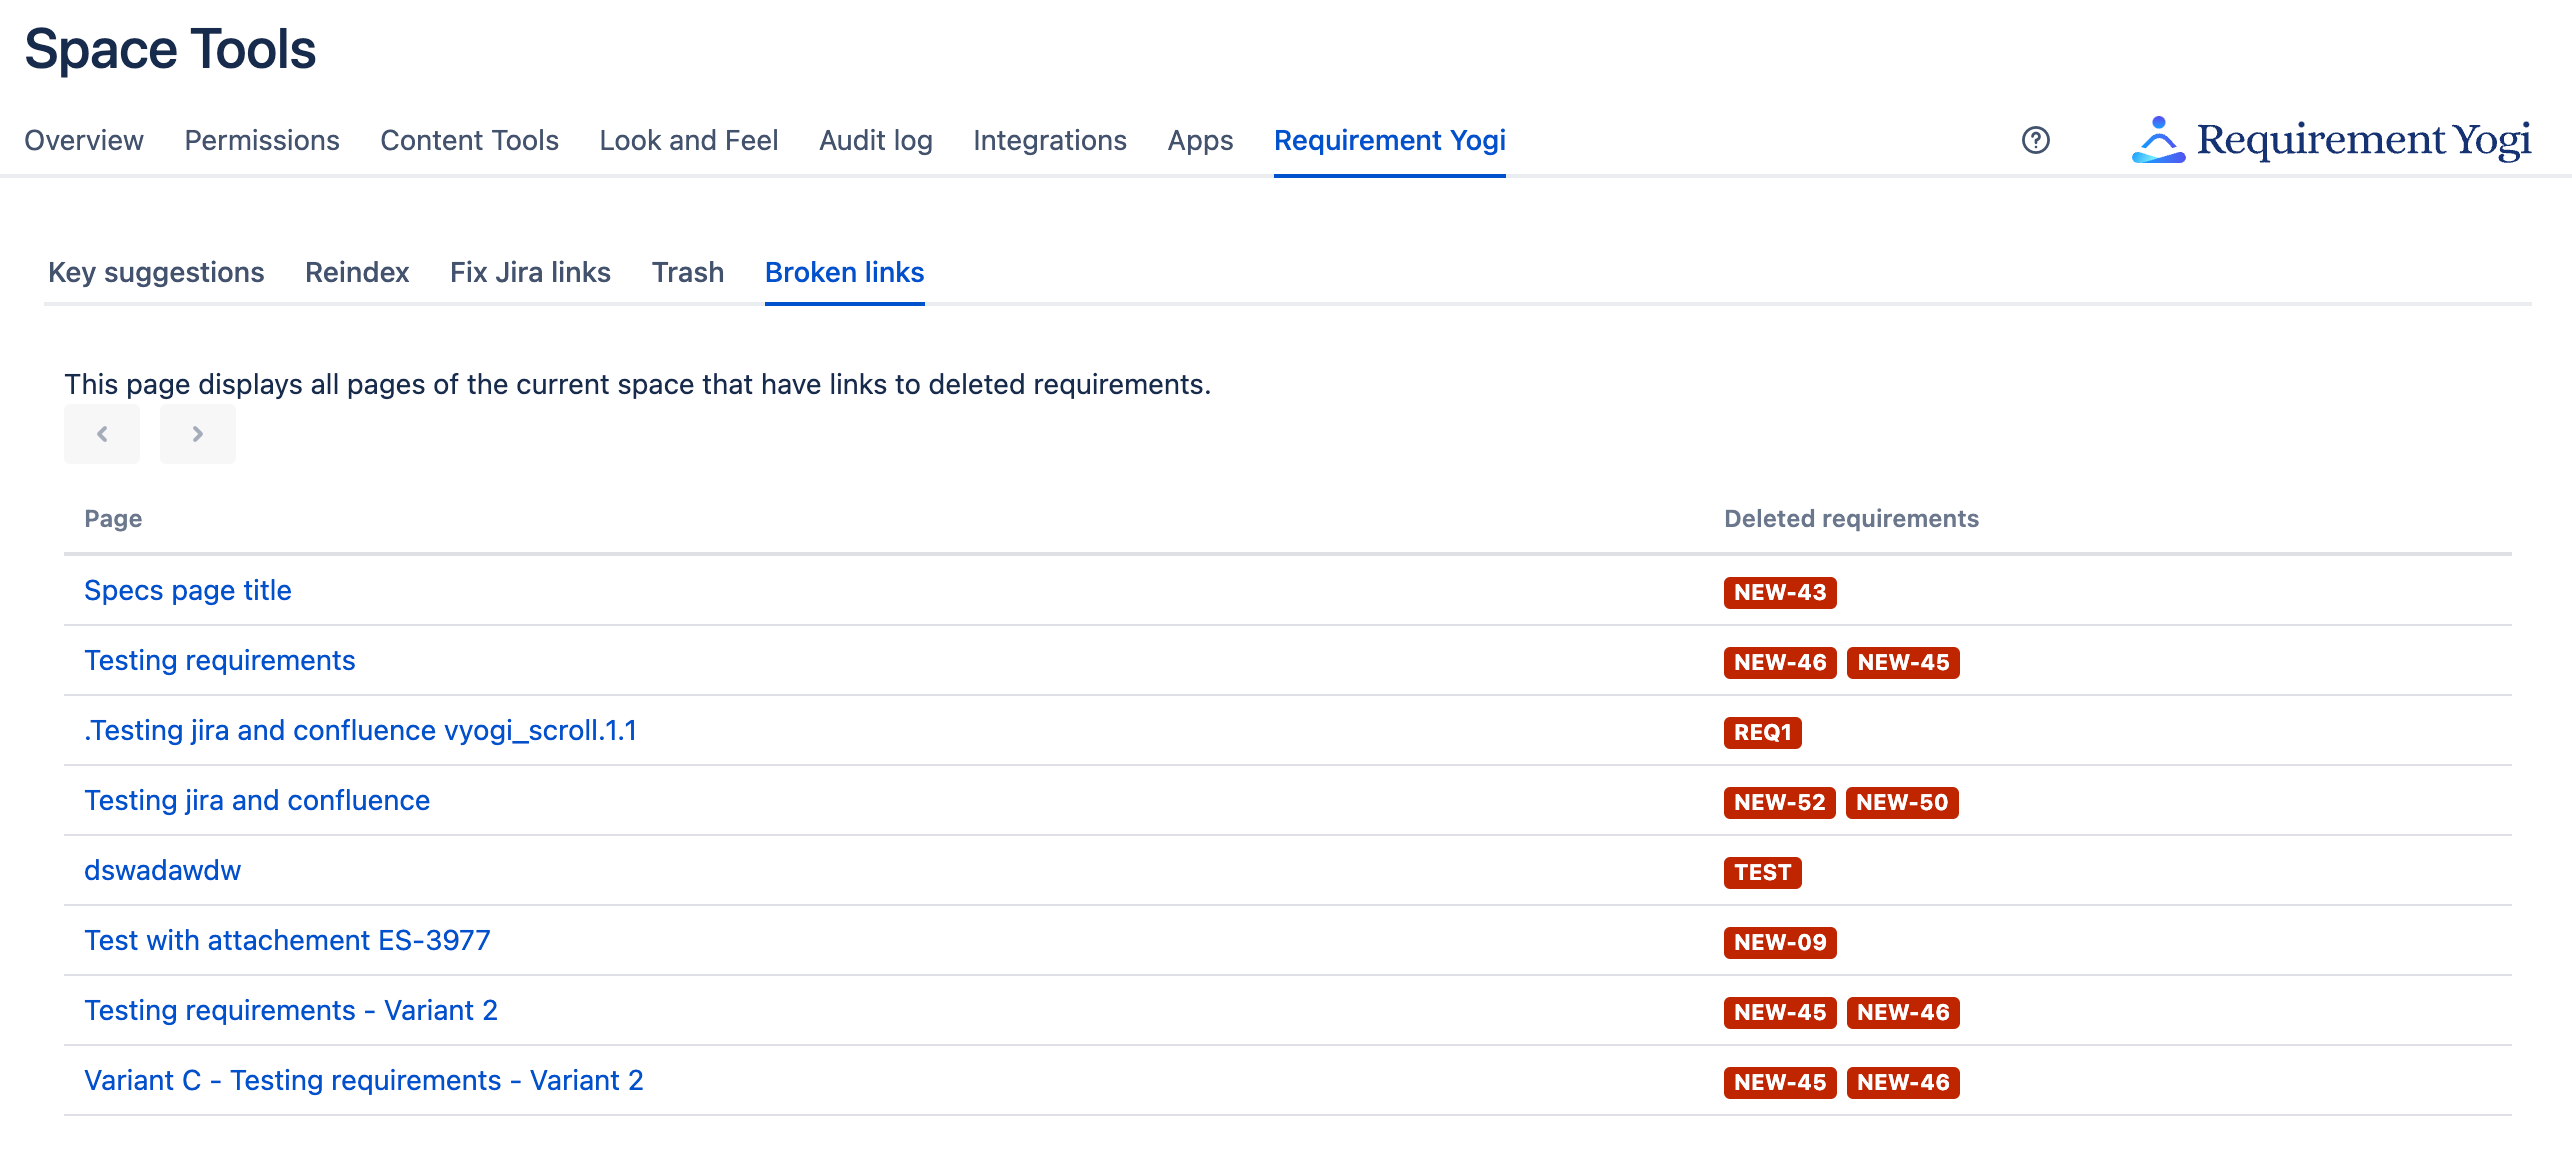Click the REQ1 deleted requirement badge
Viewport: 2572px width, 1166px height.
(x=1761, y=732)
